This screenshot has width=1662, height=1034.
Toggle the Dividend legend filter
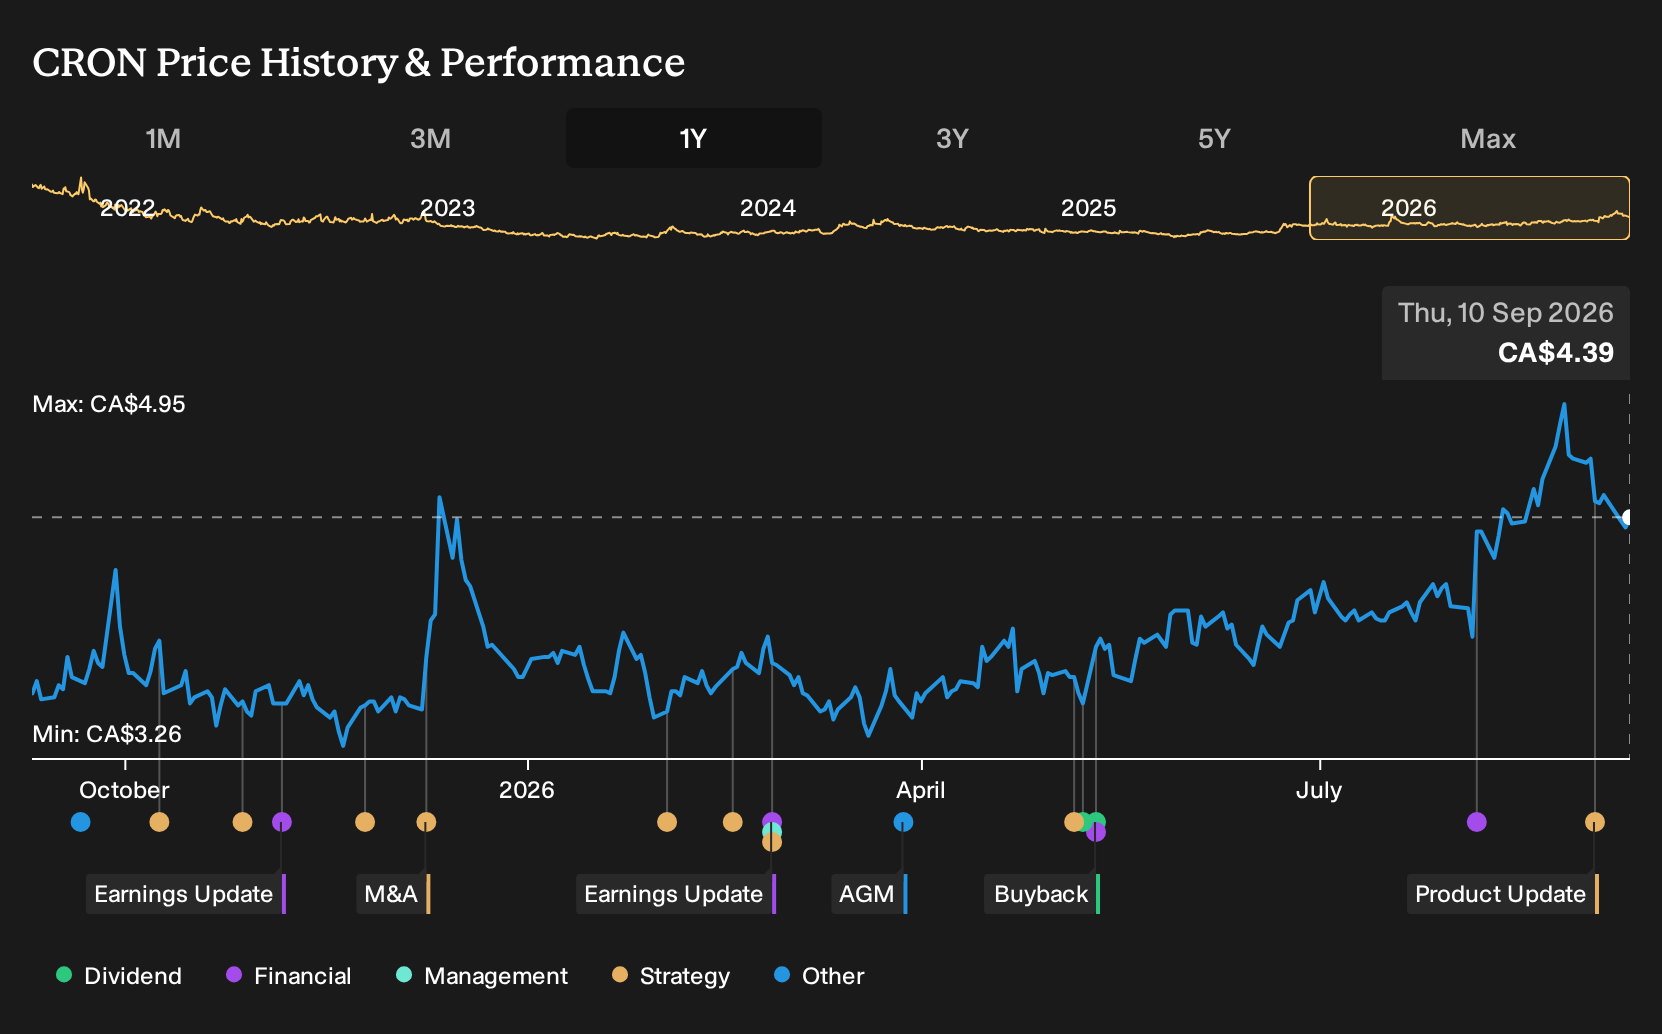(x=119, y=976)
